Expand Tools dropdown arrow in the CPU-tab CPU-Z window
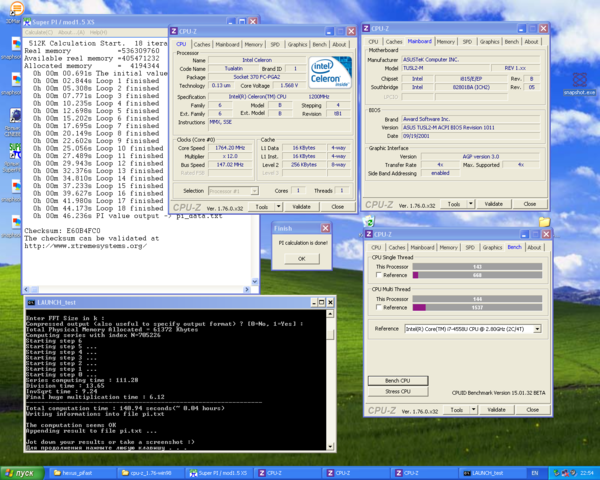Viewport: 600px width, 480px height. coord(279,207)
